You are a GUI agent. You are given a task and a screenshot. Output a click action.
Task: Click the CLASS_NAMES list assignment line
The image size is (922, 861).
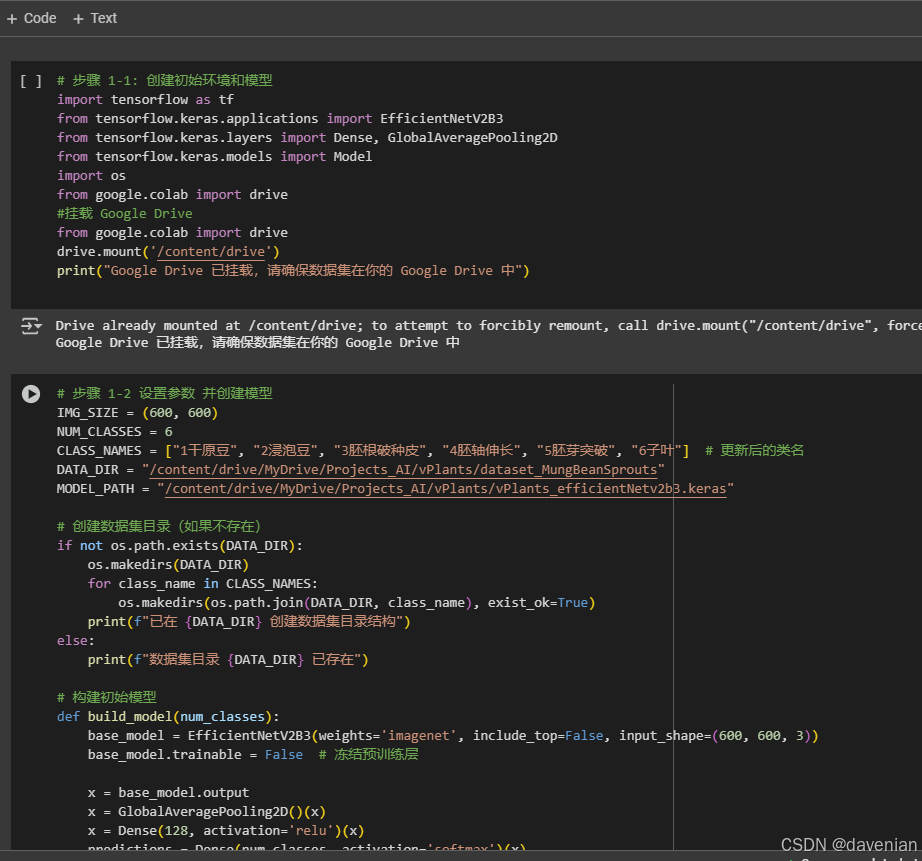pyautogui.click(x=373, y=450)
